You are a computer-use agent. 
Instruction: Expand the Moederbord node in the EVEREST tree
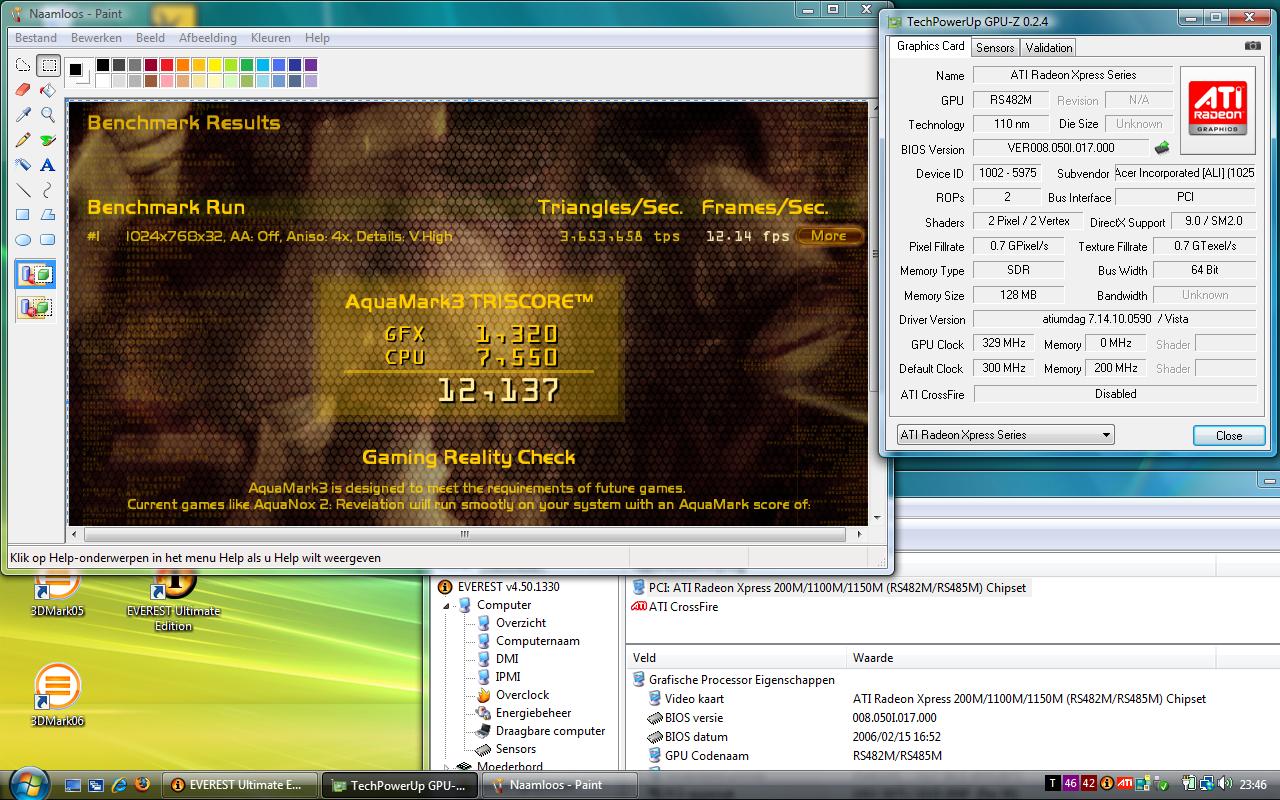(x=446, y=767)
